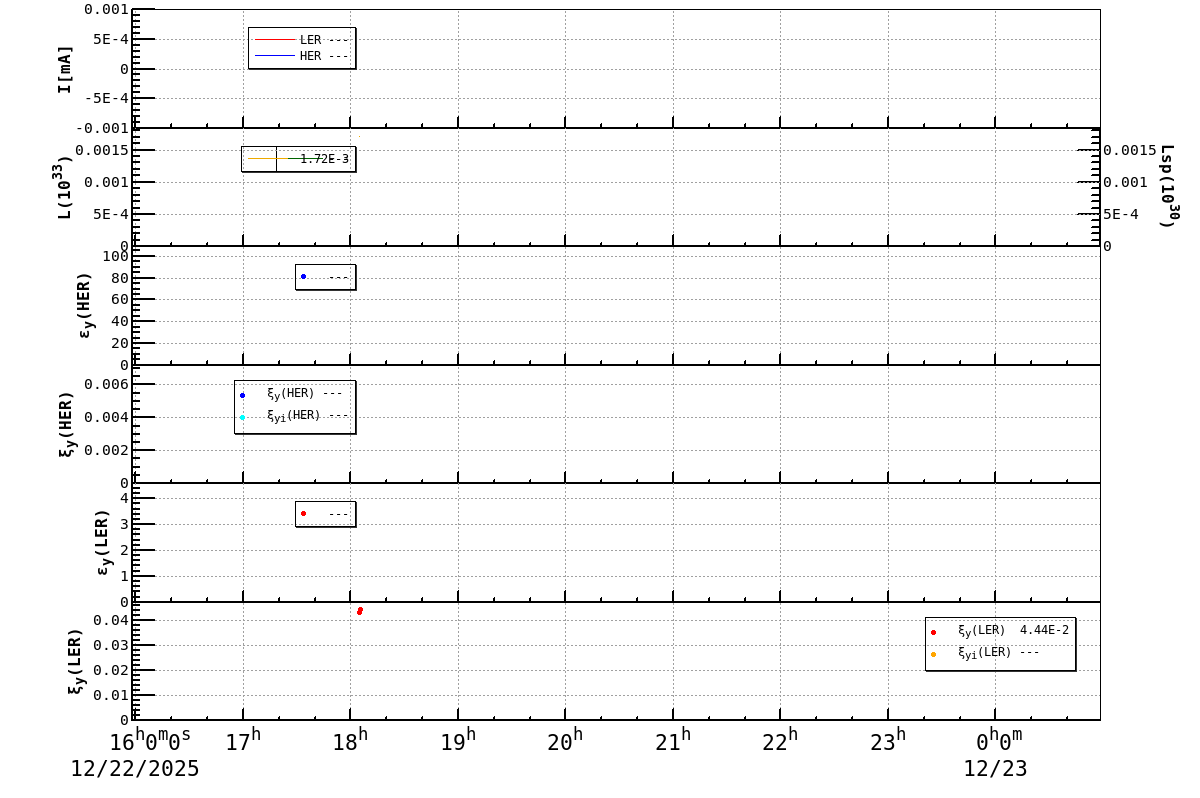Click the red LER legend line marker

tap(275, 39)
